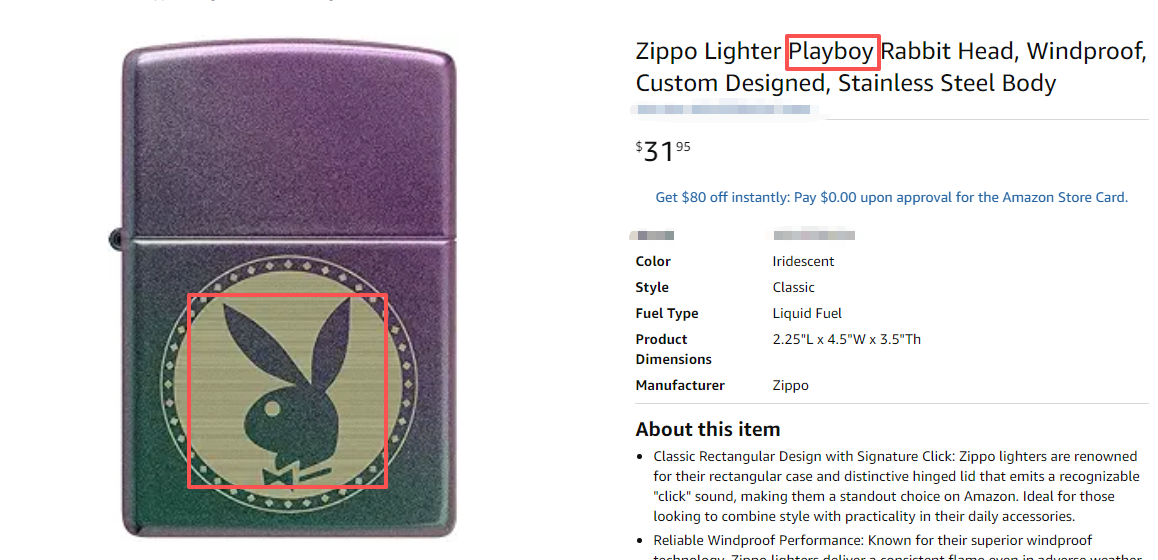Click the highlighted word Playboy in the title
Image resolution: width=1158 pixels, height=560 pixels.
832,51
